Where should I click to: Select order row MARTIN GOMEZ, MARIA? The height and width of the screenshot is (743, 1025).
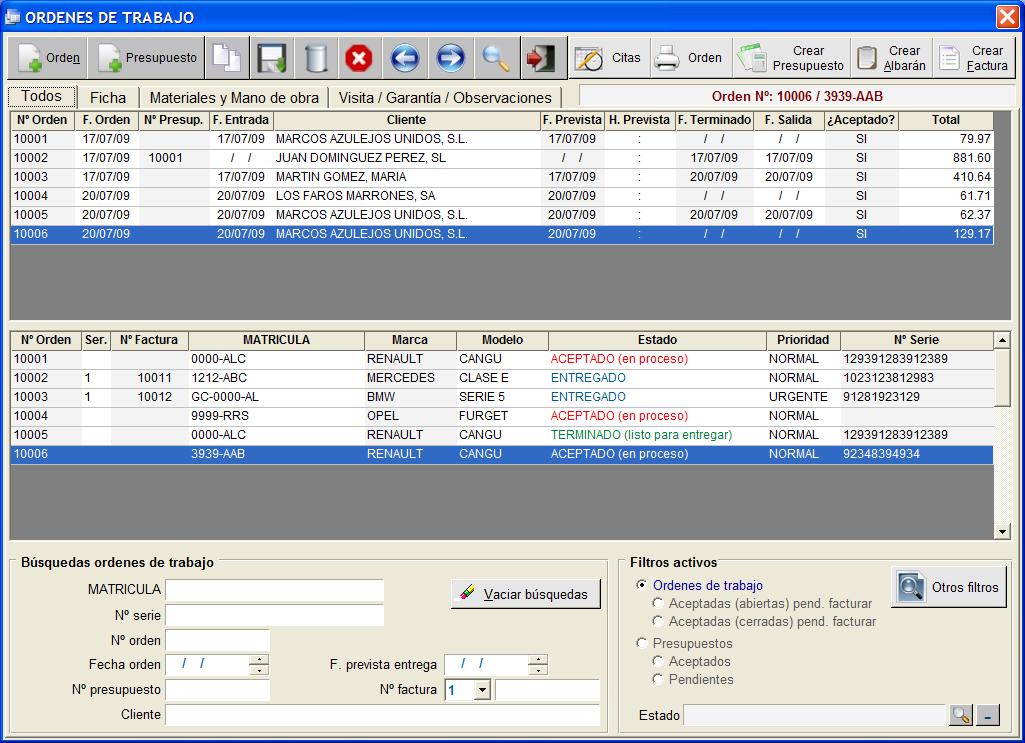pos(502,176)
